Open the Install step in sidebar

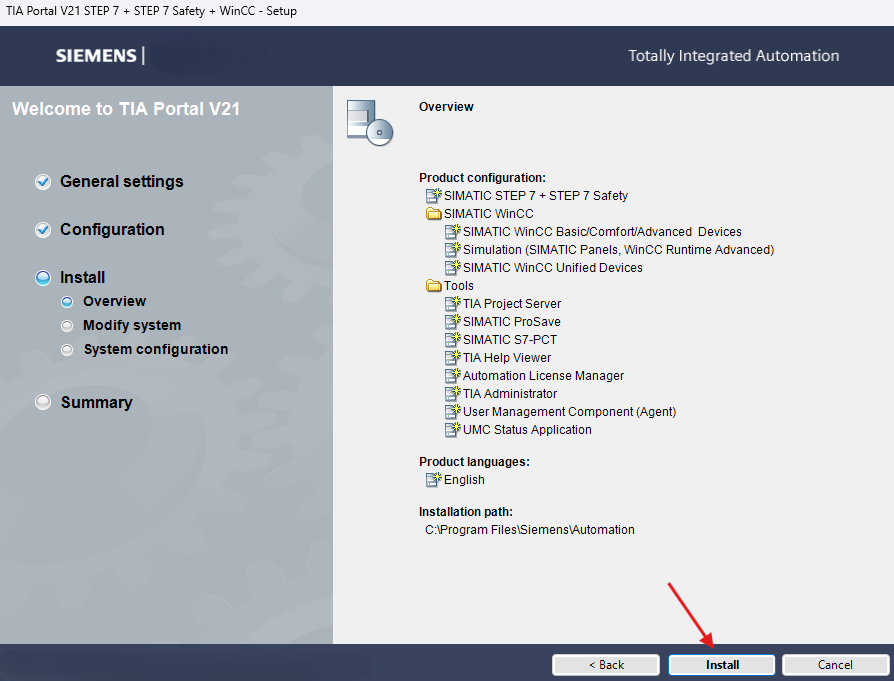tap(82, 278)
